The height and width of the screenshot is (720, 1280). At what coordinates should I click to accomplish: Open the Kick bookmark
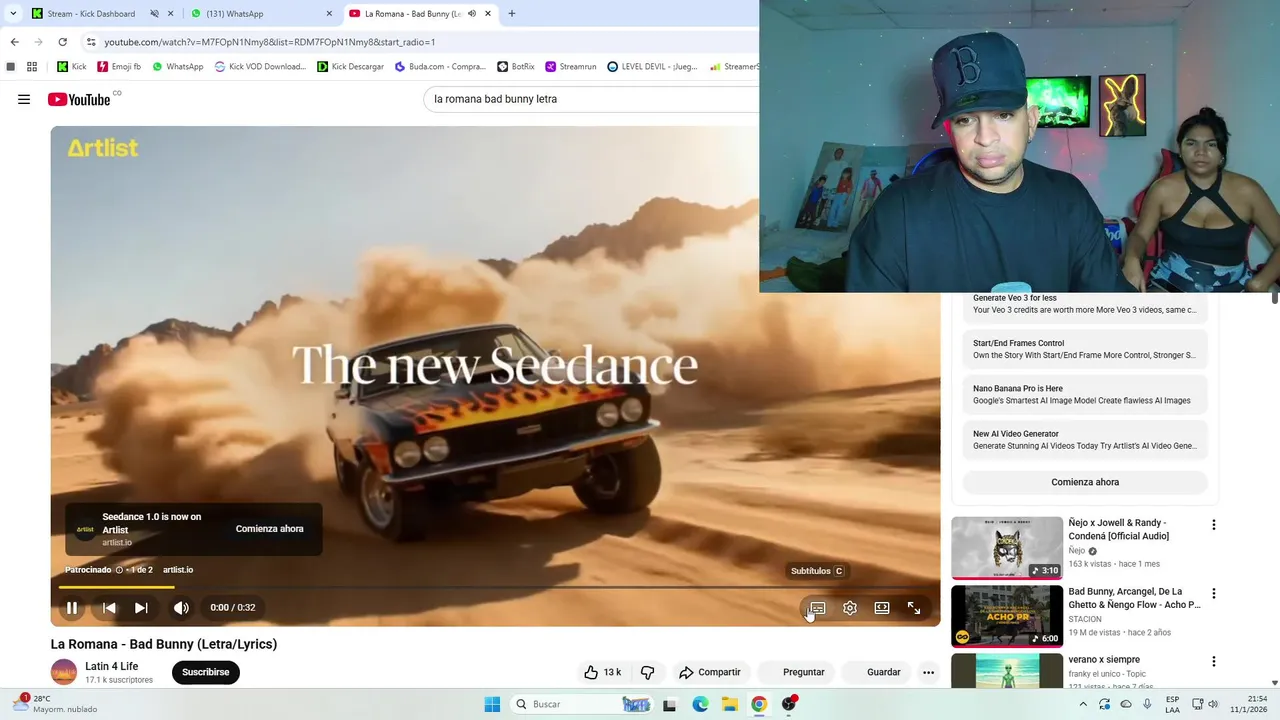click(72, 67)
